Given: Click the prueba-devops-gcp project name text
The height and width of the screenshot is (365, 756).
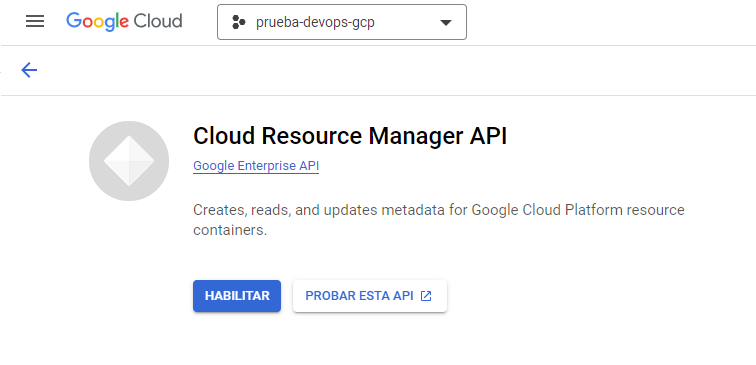Looking at the screenshot, I should (x=315, y=23).
